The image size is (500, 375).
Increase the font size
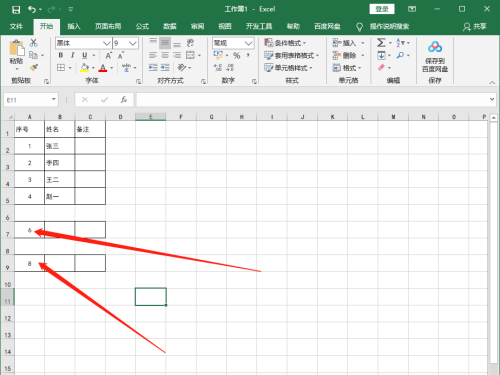pyautogui.click(x=108, y=55)
